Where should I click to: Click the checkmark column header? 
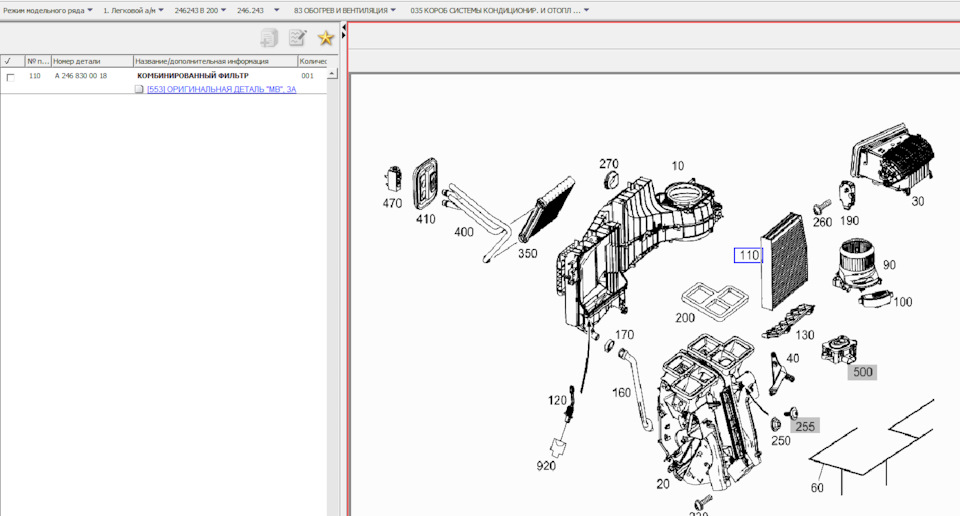pos(8,61)
